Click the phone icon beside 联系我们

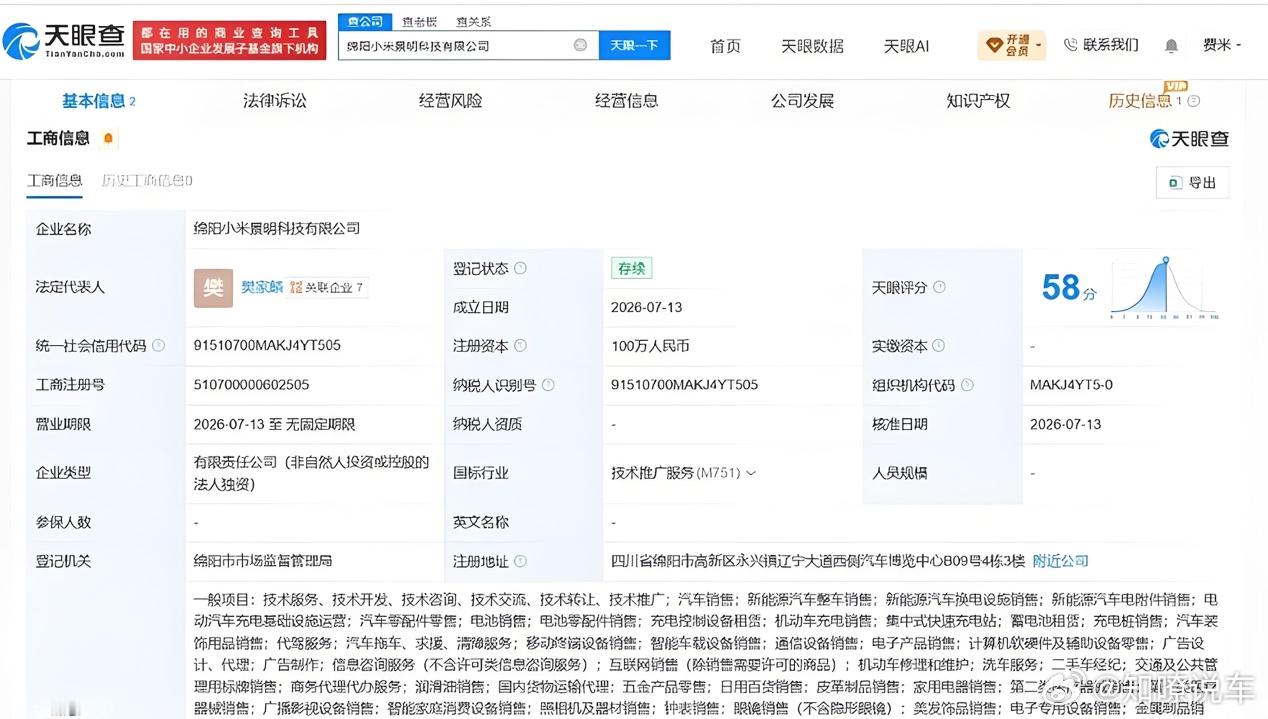tap(1070, 45)
